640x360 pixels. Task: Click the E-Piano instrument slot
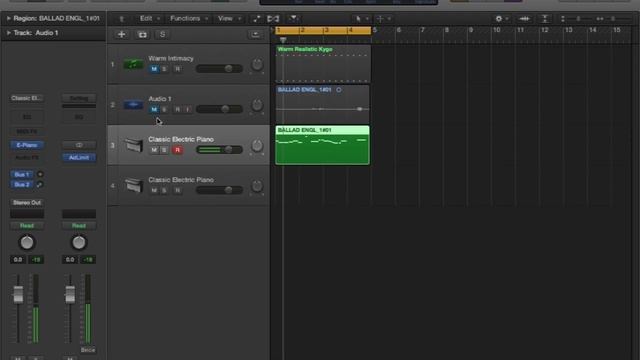[27, 145]
